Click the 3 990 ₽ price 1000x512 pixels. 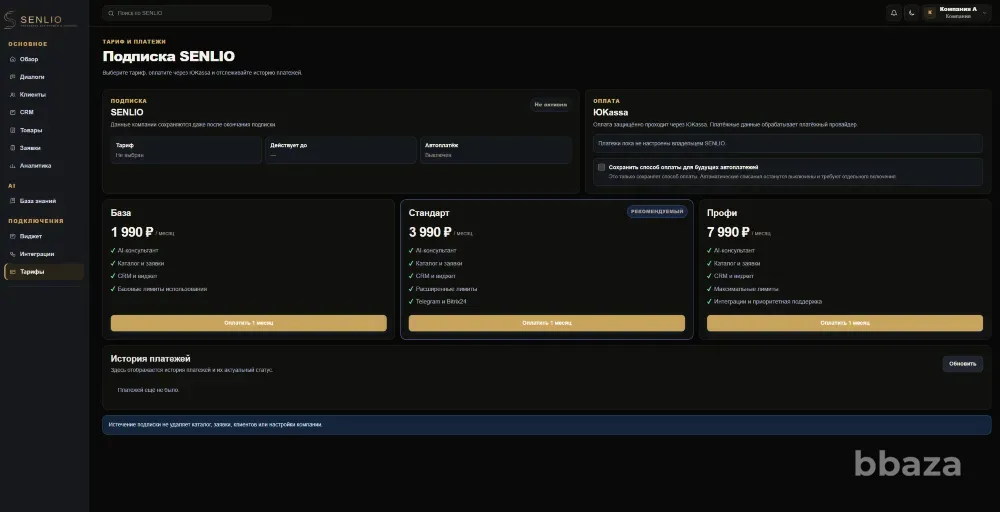pyautogui.click(x=430, y=232)
